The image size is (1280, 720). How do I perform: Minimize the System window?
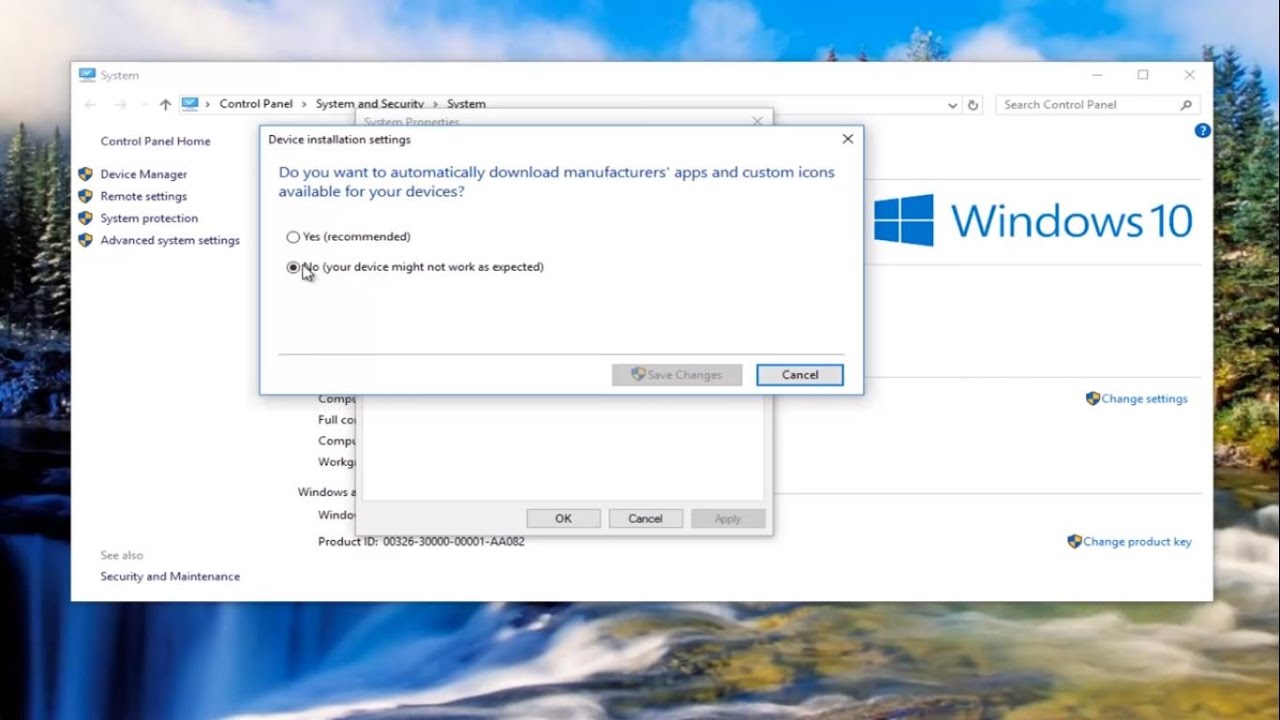tap(1097, 75)
